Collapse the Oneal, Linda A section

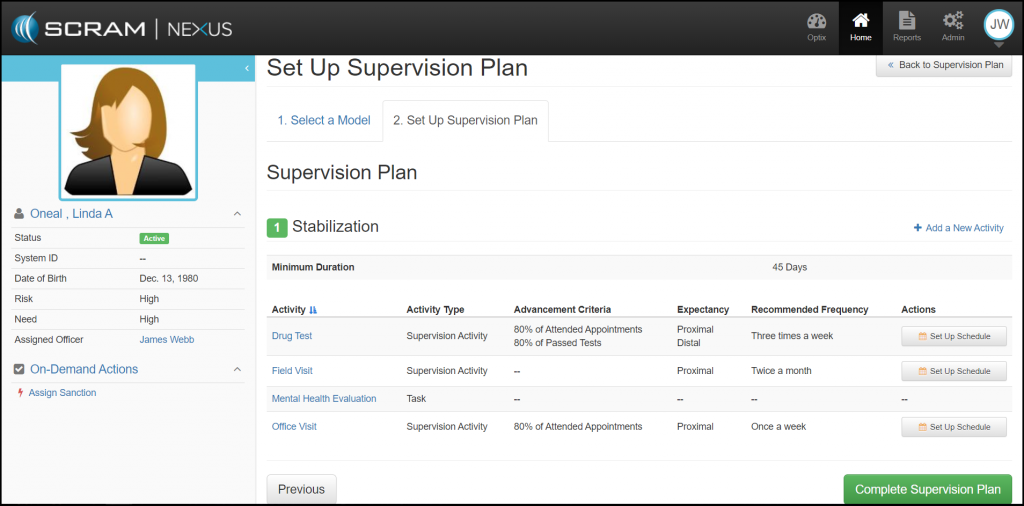237,214
